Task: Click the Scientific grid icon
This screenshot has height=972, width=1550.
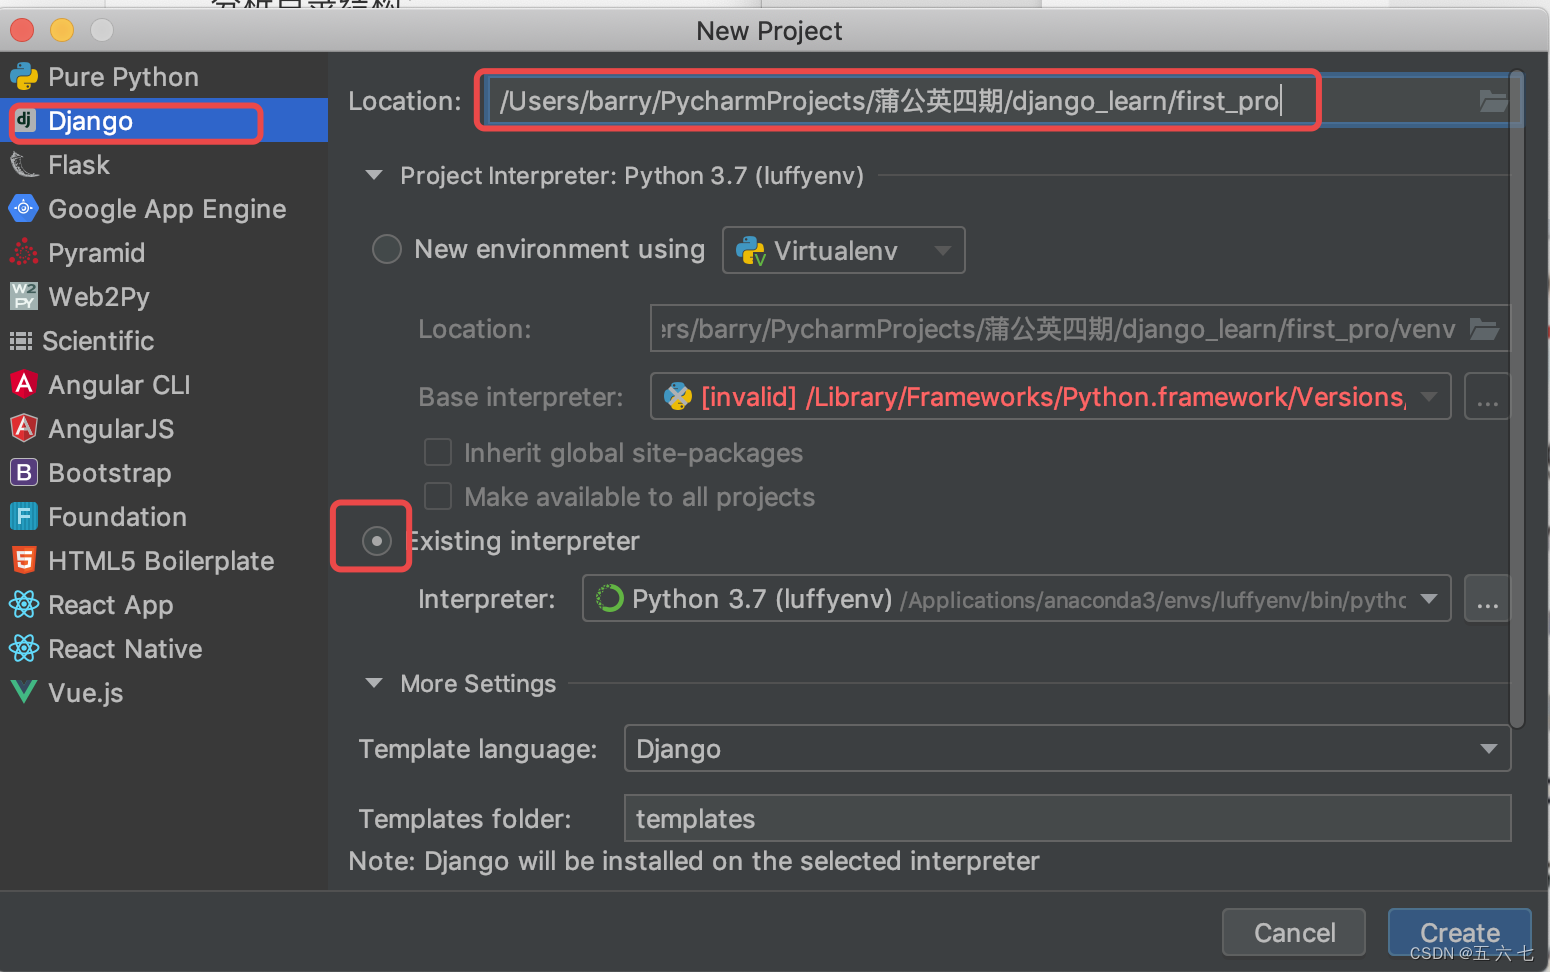Action: pyautogui.click(x=21, y=341)
